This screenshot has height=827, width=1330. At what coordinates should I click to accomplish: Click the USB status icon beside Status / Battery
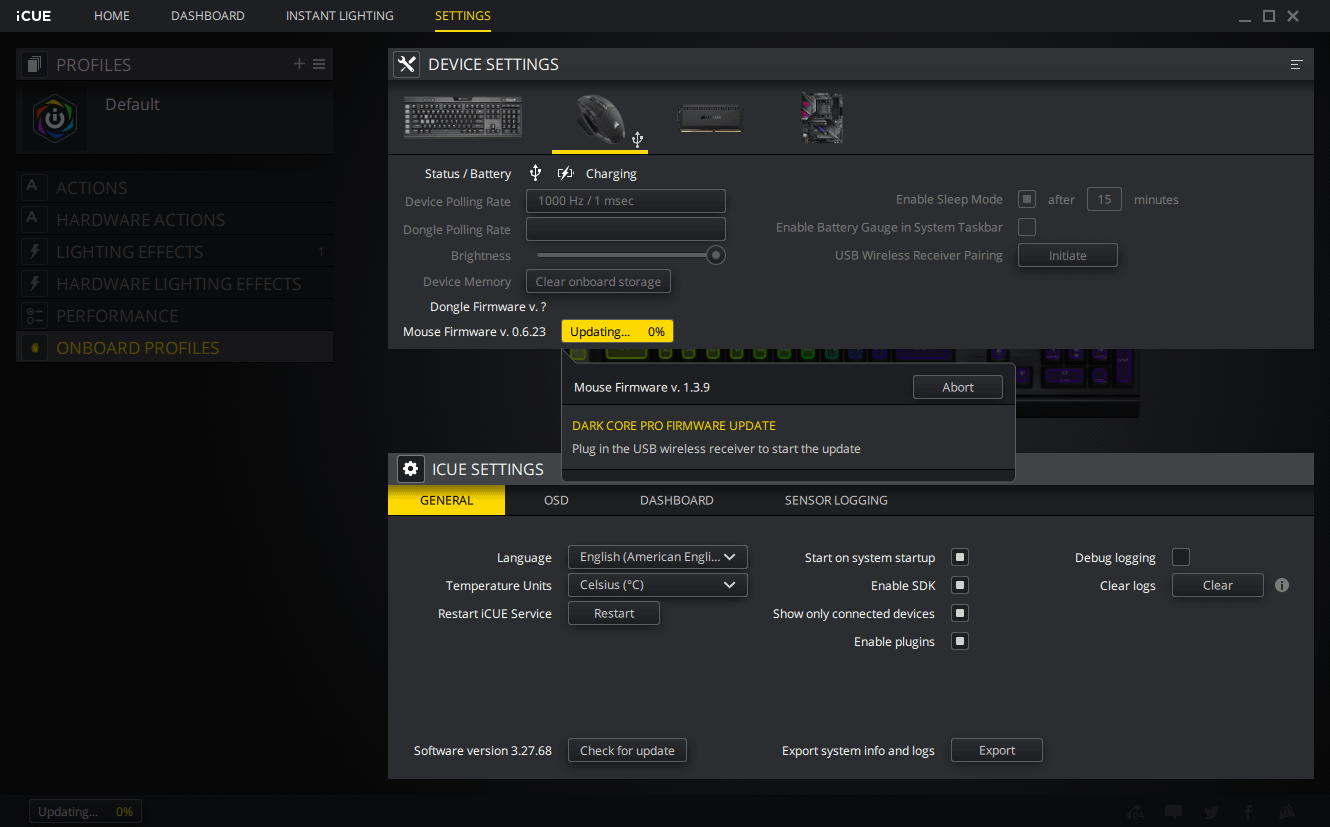536,173
